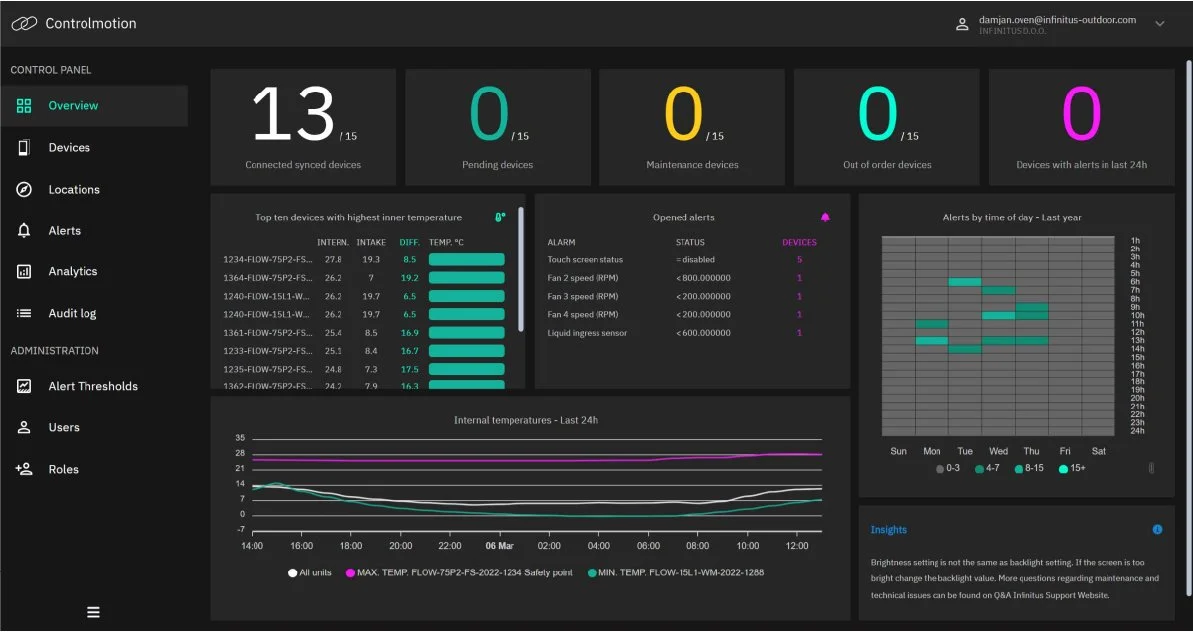This screenshot has height=632, width=1193.
Task: Click temperature bar for 1234-FLOW-75P2-FS row
Action: click(x=466, y=259)
